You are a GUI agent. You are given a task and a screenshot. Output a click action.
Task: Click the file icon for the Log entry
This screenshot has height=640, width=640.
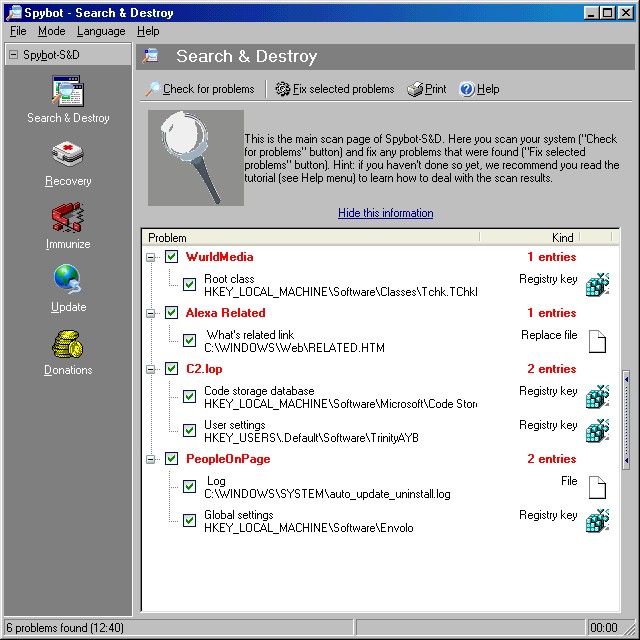597,487
